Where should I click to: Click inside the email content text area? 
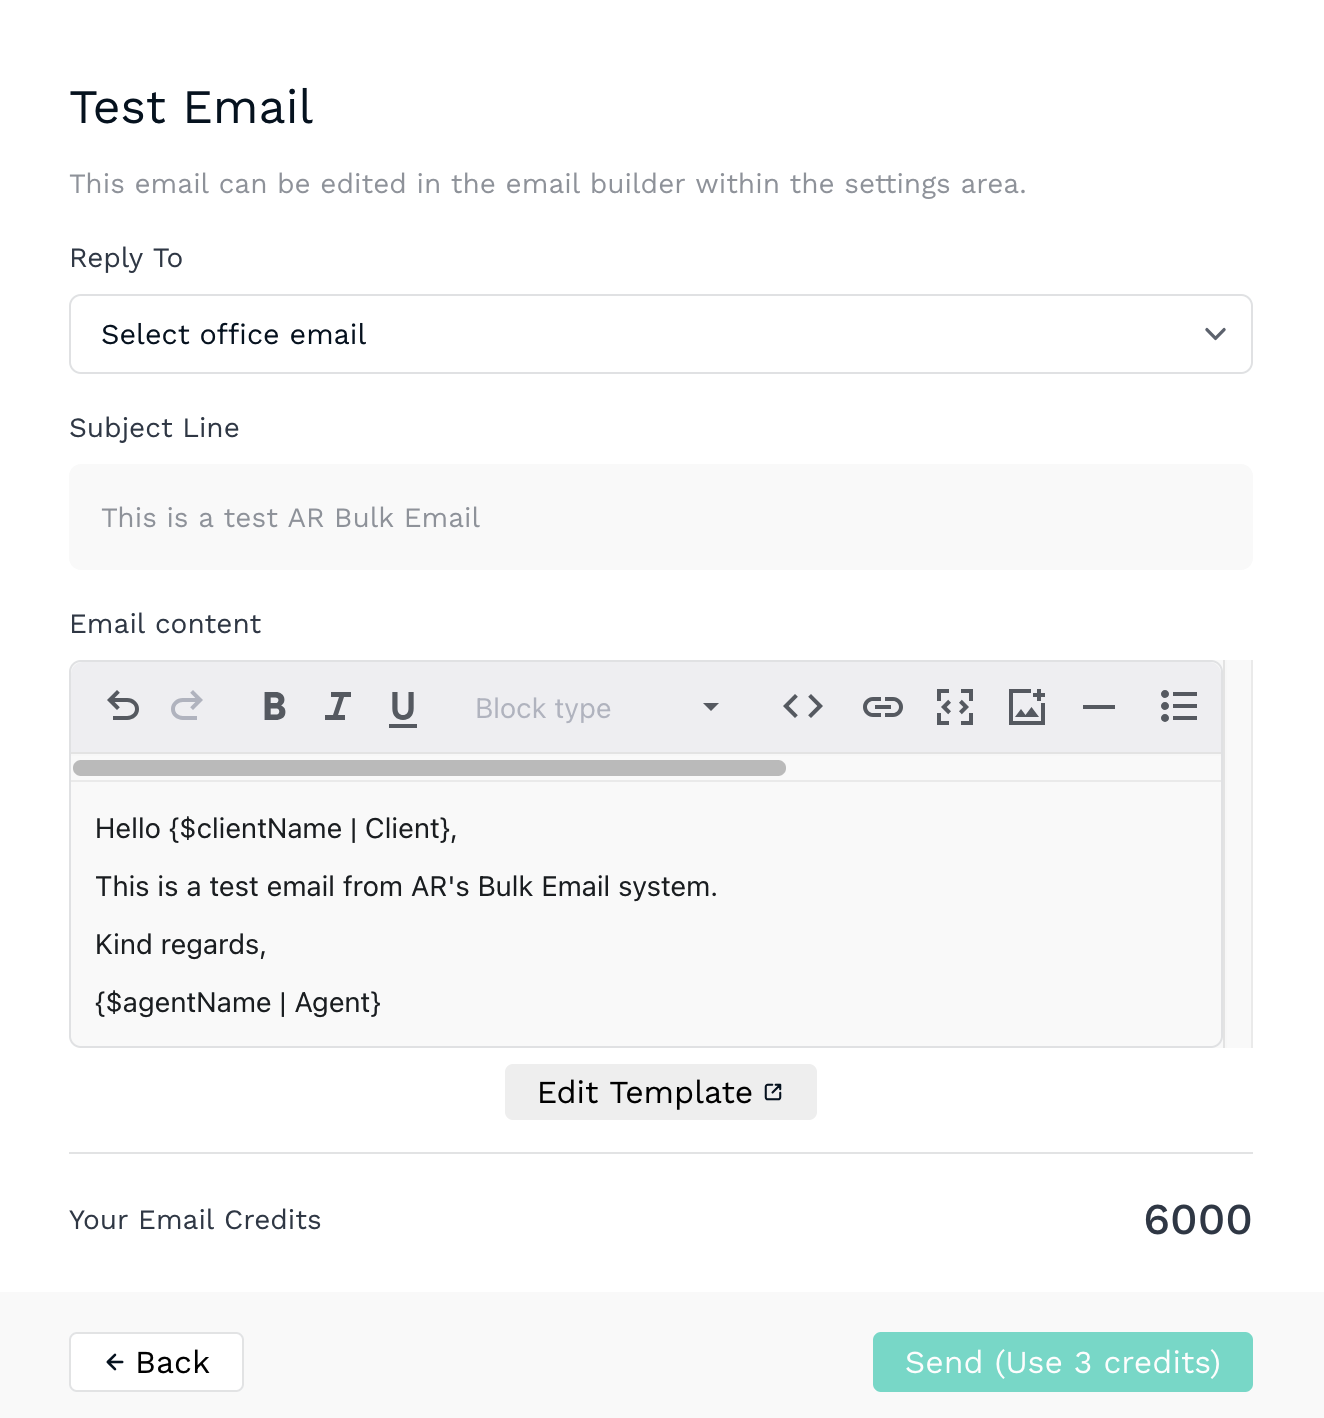pos(646,914)
